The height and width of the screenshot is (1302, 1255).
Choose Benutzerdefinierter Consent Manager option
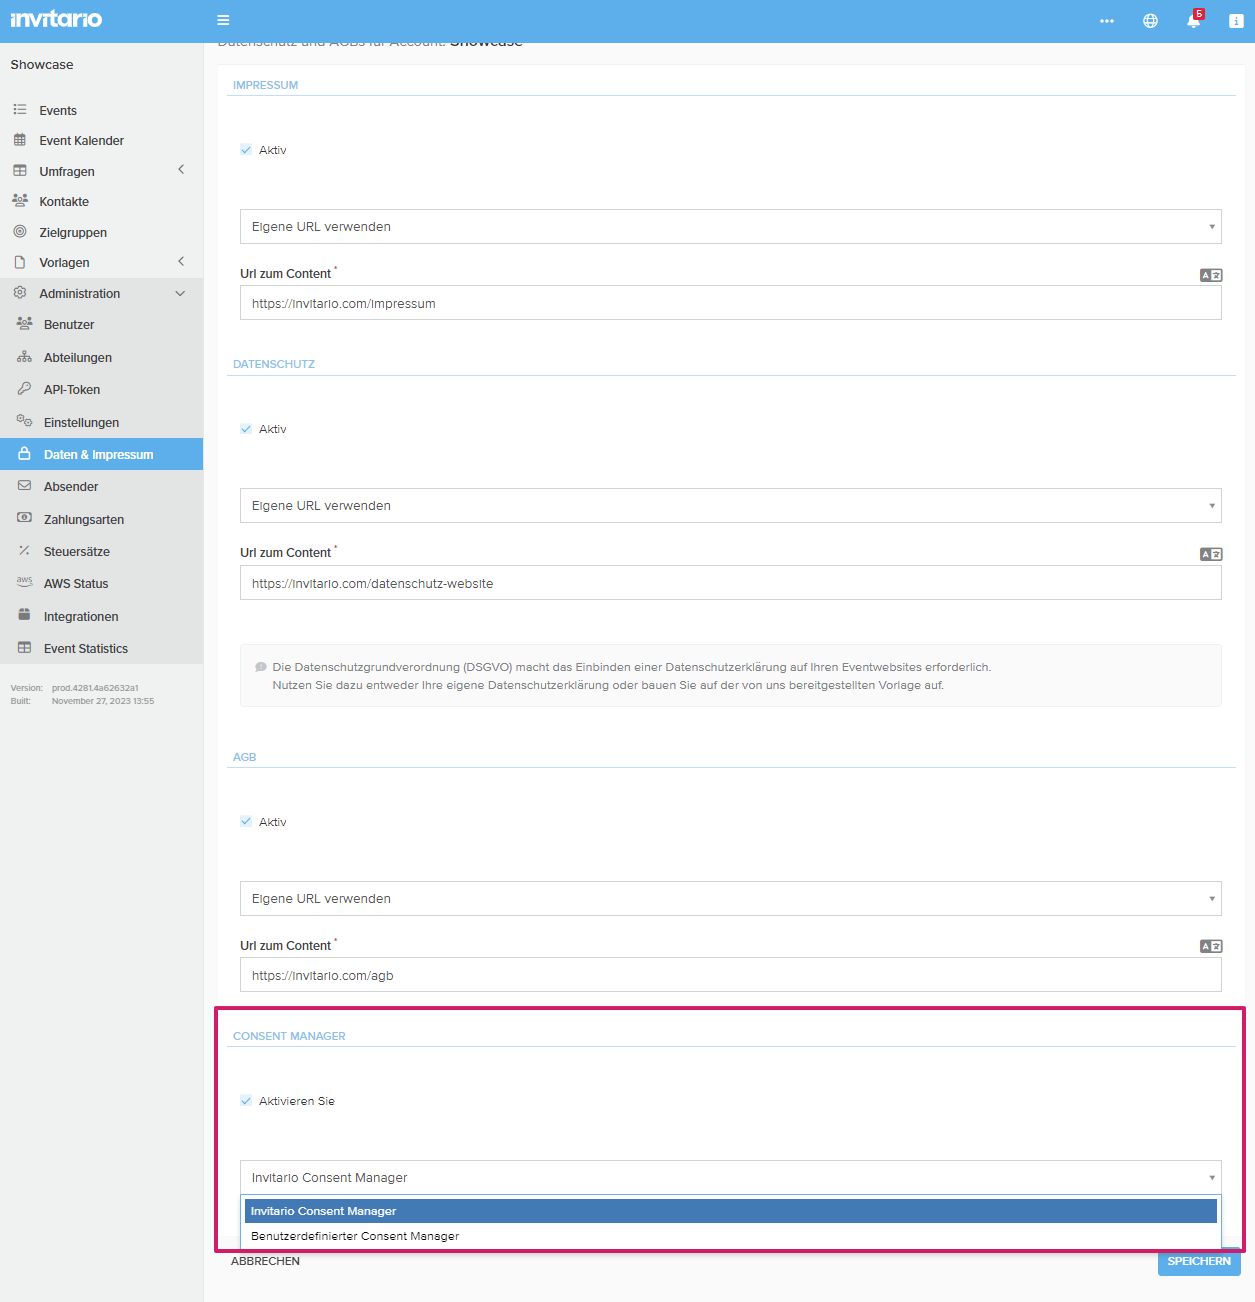355,1236
